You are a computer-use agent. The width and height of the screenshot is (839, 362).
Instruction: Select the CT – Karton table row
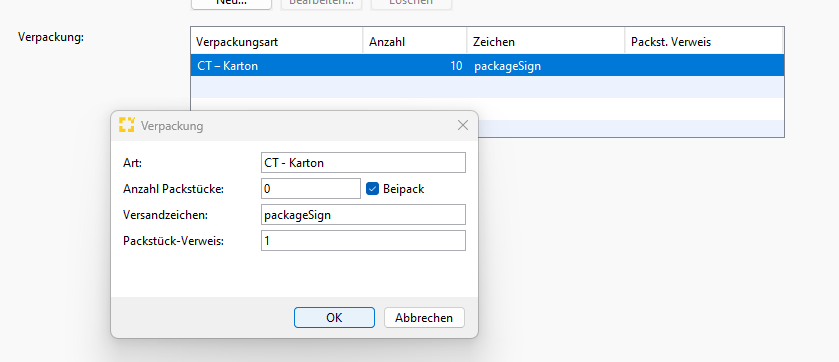pos(487,65)
